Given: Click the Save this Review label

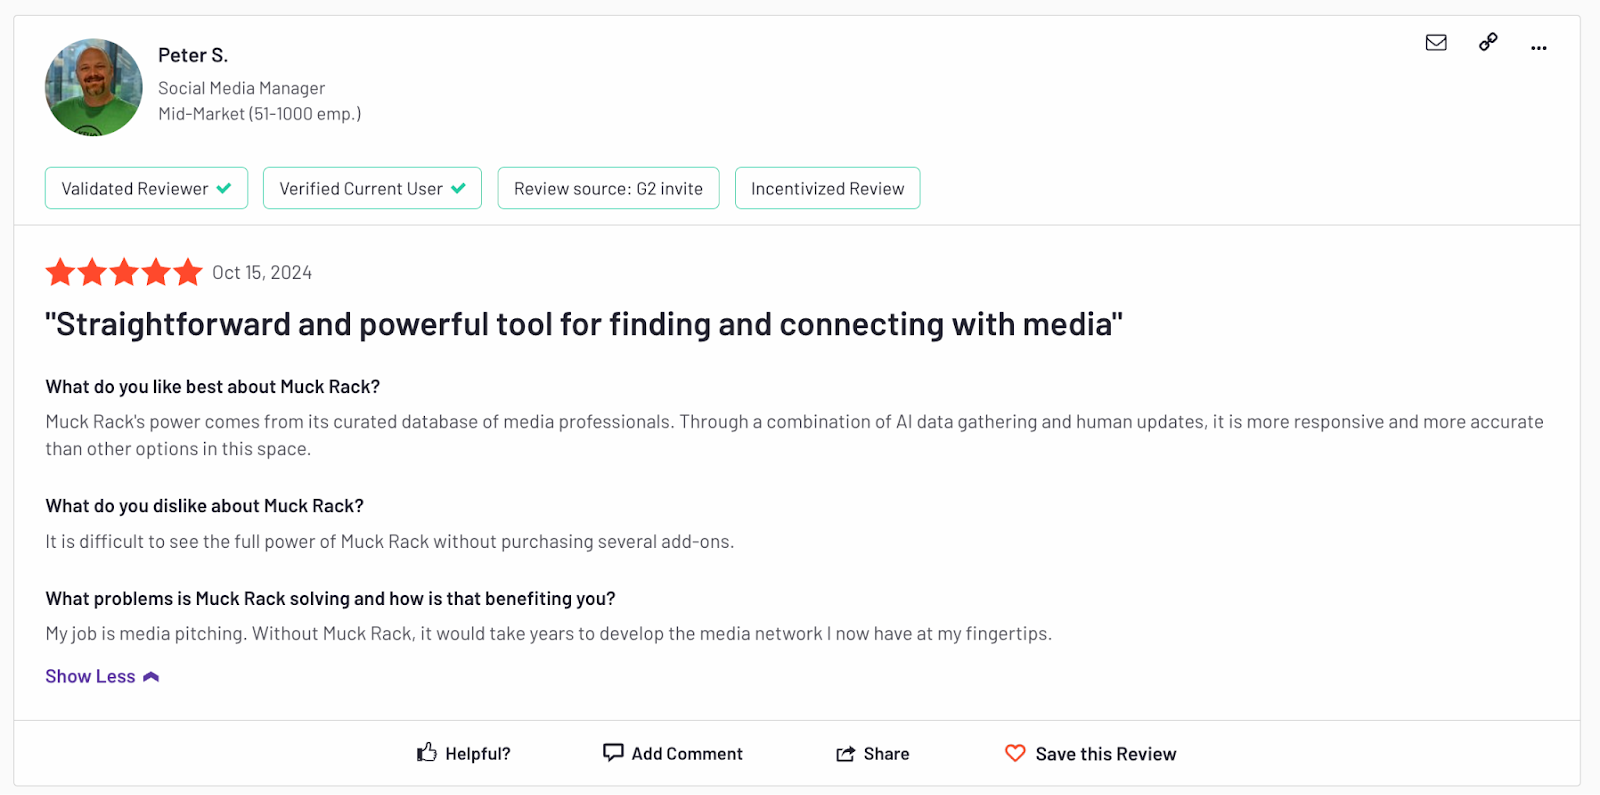Looking at the screenshot, I should coord(1106,754).
